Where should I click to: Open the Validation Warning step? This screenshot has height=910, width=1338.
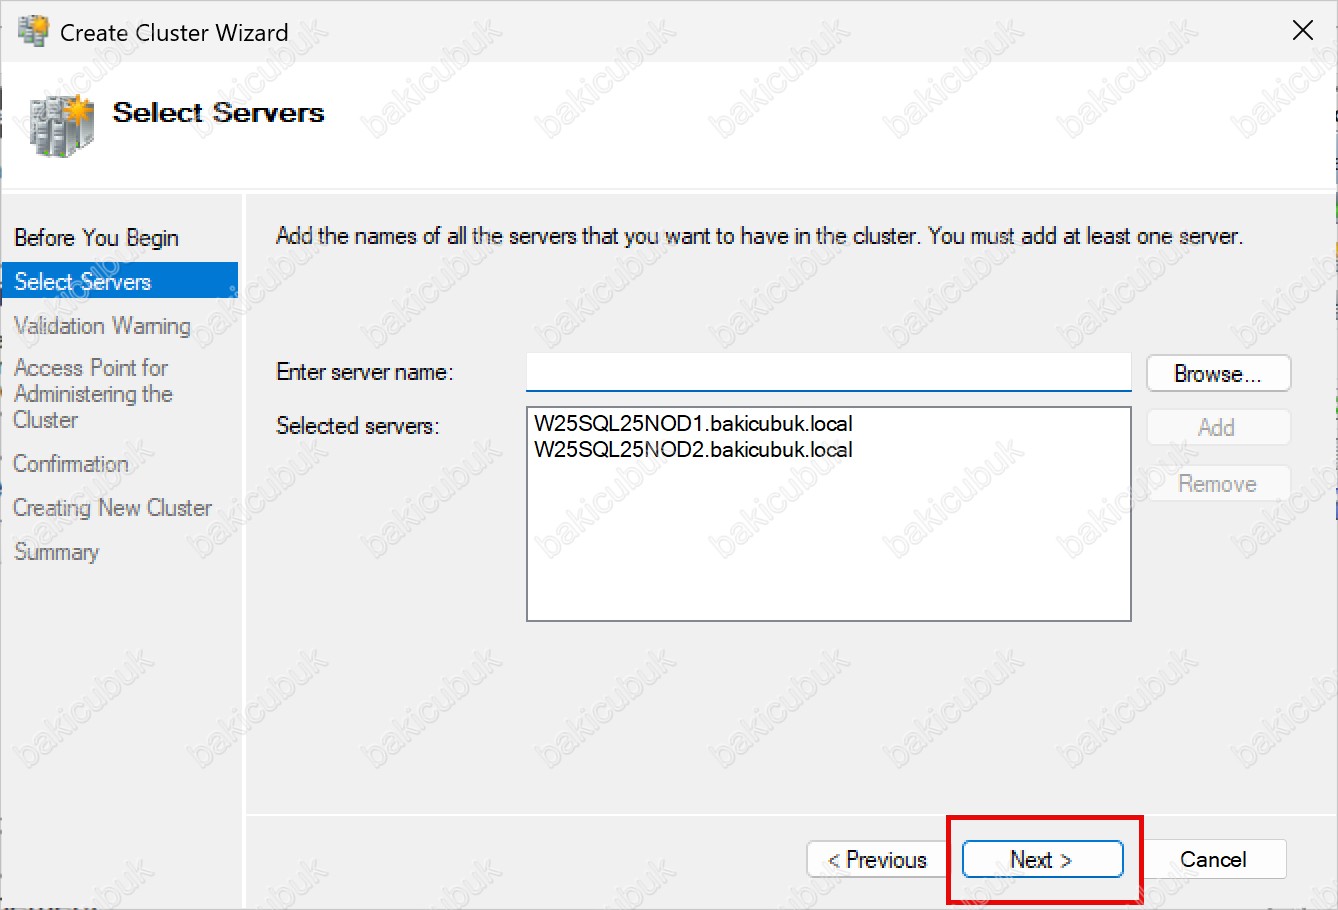(101, 326)
